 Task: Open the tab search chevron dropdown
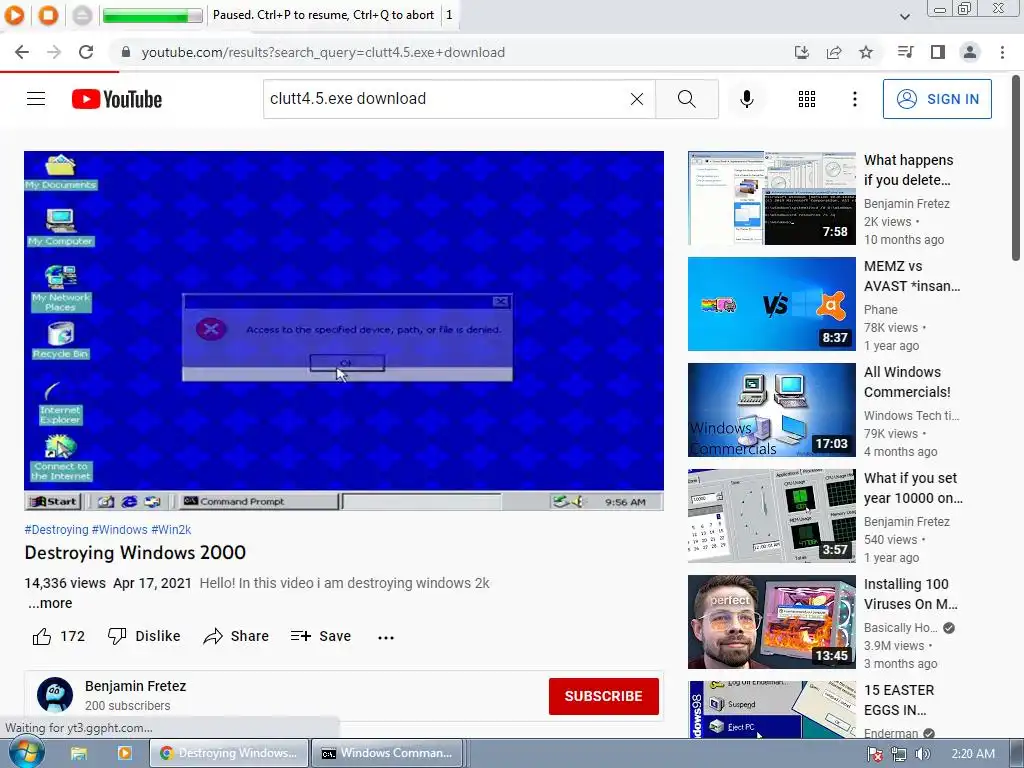pyautogui.click(x=904, y=16)
